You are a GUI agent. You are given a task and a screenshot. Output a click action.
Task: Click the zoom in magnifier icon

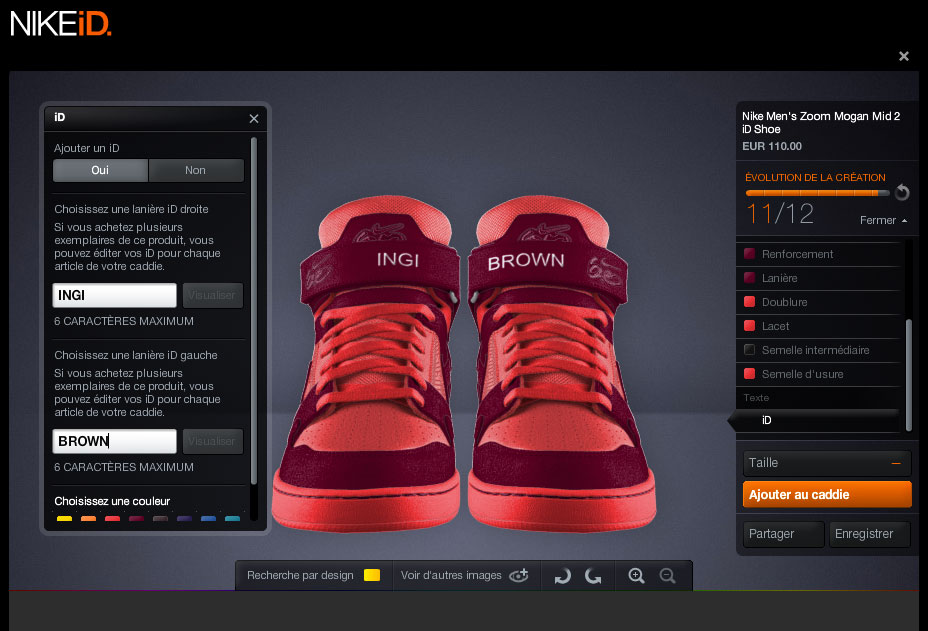point(636,575)
